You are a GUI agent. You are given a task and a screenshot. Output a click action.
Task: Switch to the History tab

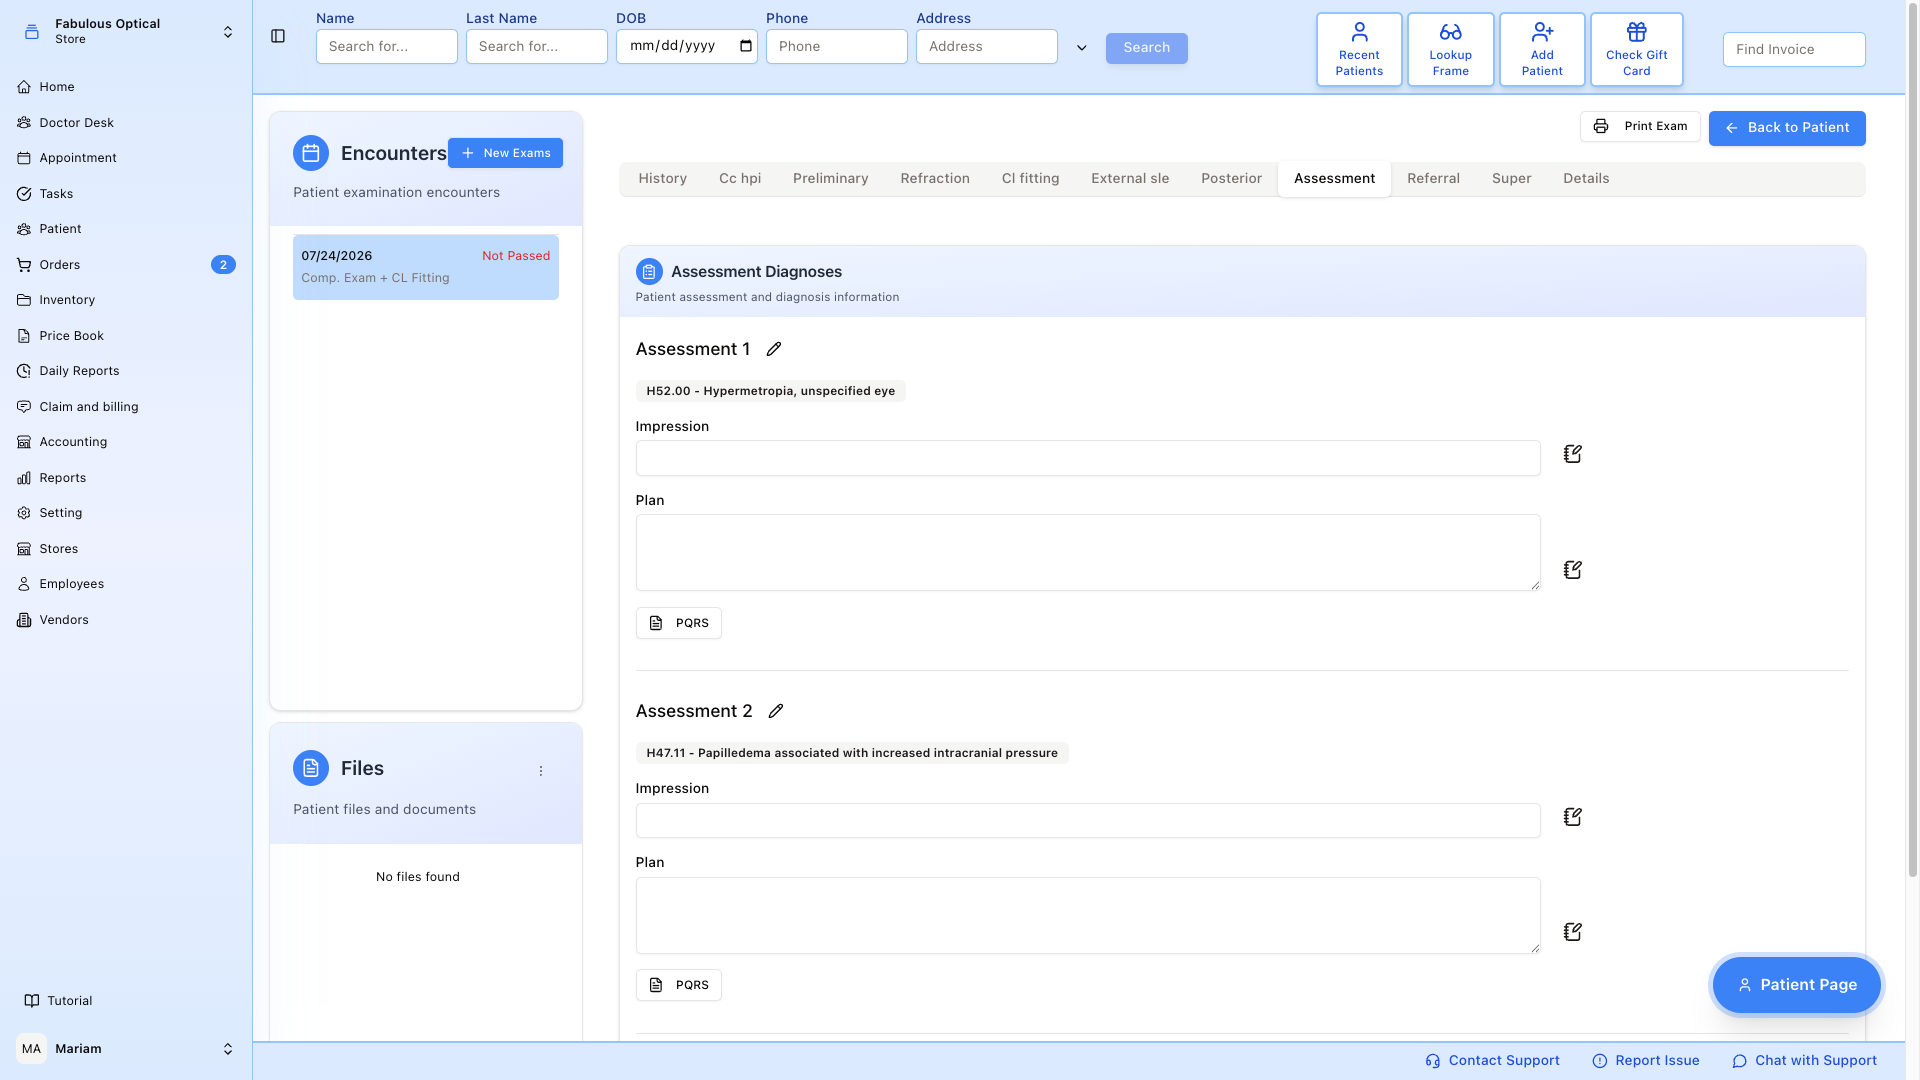(x=662, y=179)
